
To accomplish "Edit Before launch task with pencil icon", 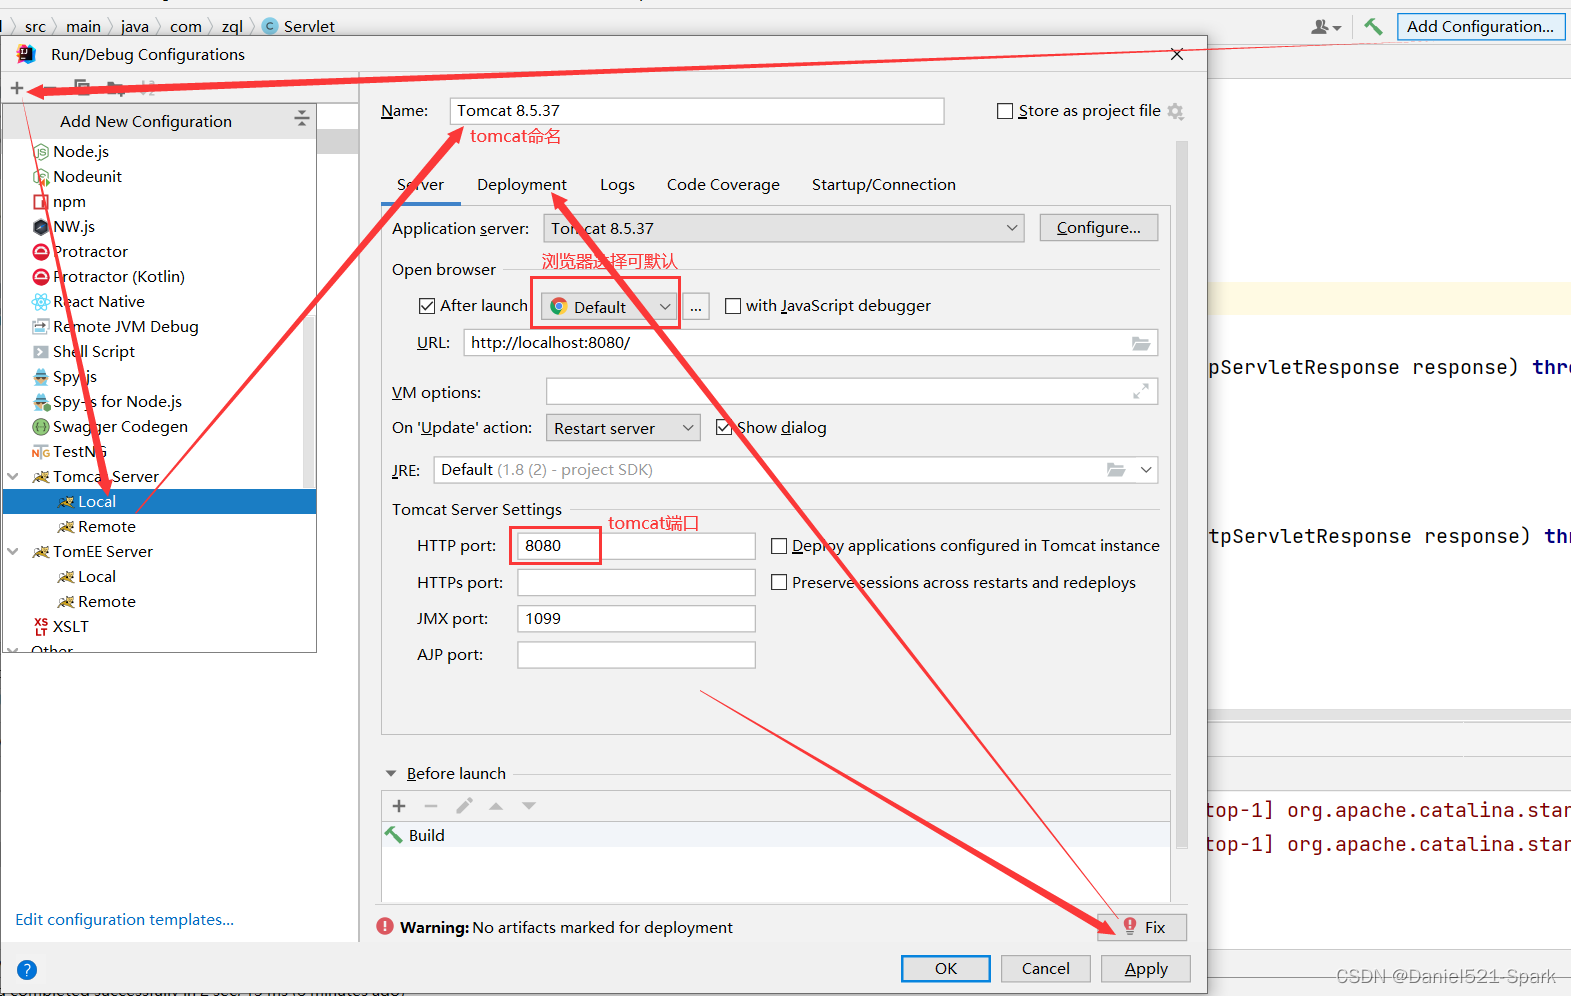I will [x=464, y=805].
